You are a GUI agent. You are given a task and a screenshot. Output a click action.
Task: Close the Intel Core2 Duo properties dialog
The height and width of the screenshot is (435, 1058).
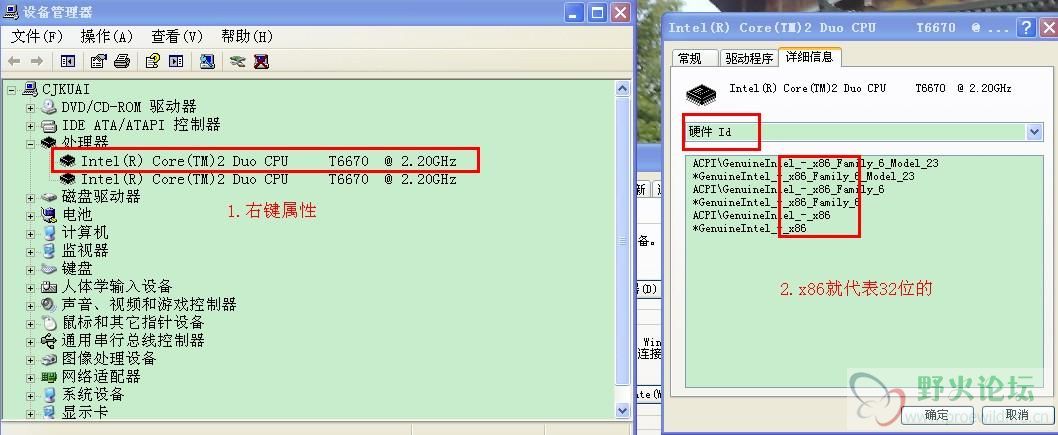(1048, 28)
